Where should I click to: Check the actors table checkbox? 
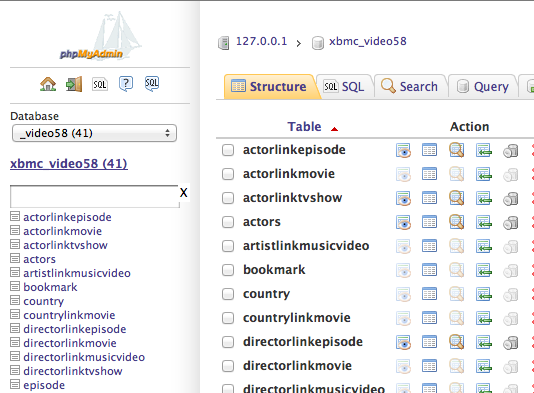click(228, 222)
